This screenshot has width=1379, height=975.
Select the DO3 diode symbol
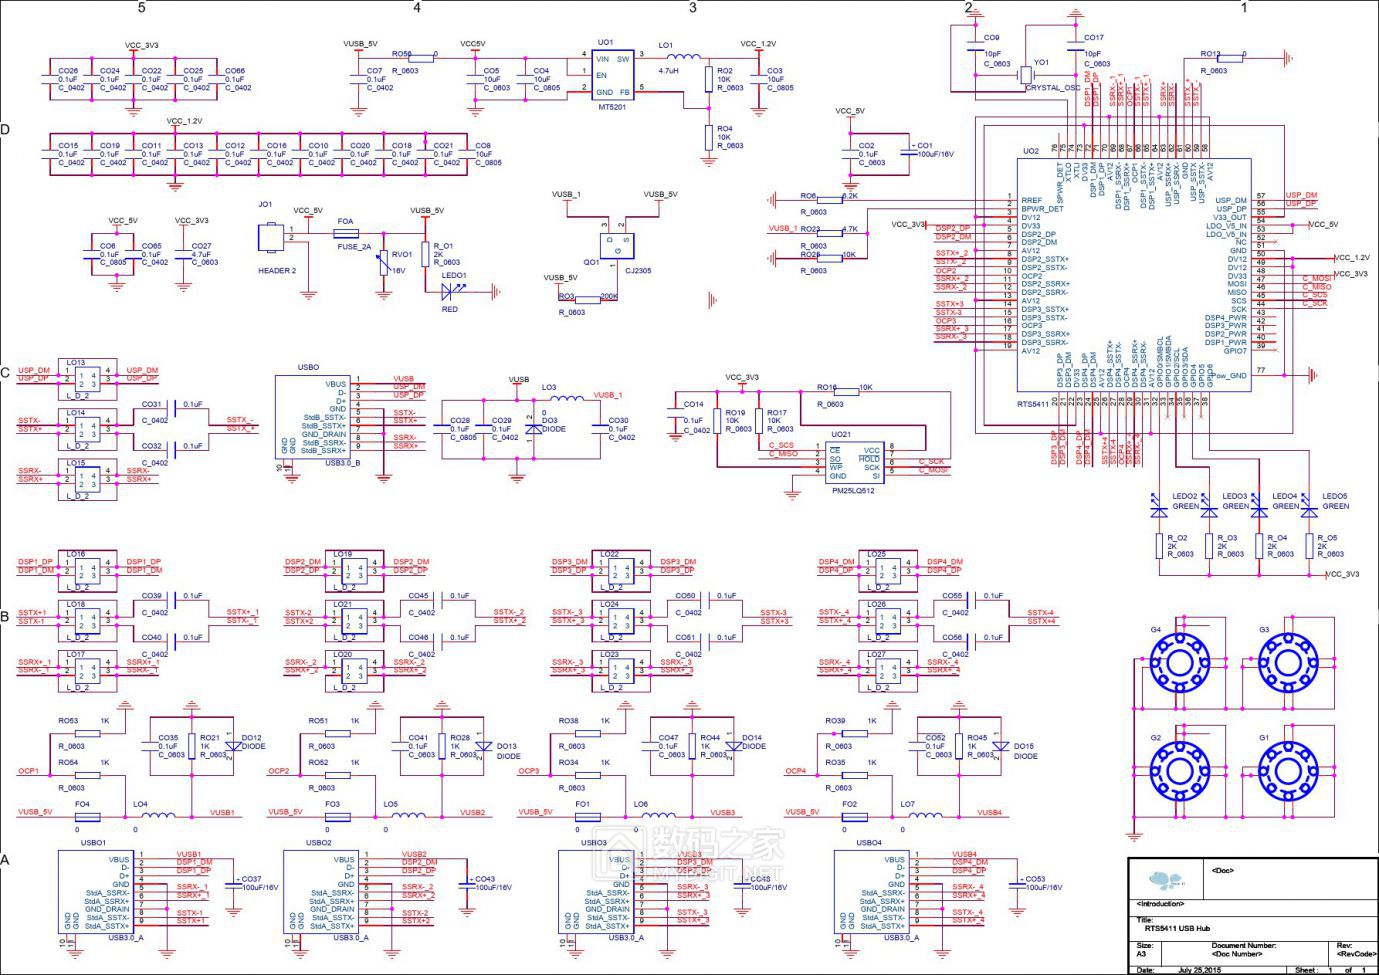click(x=533, y=427)
